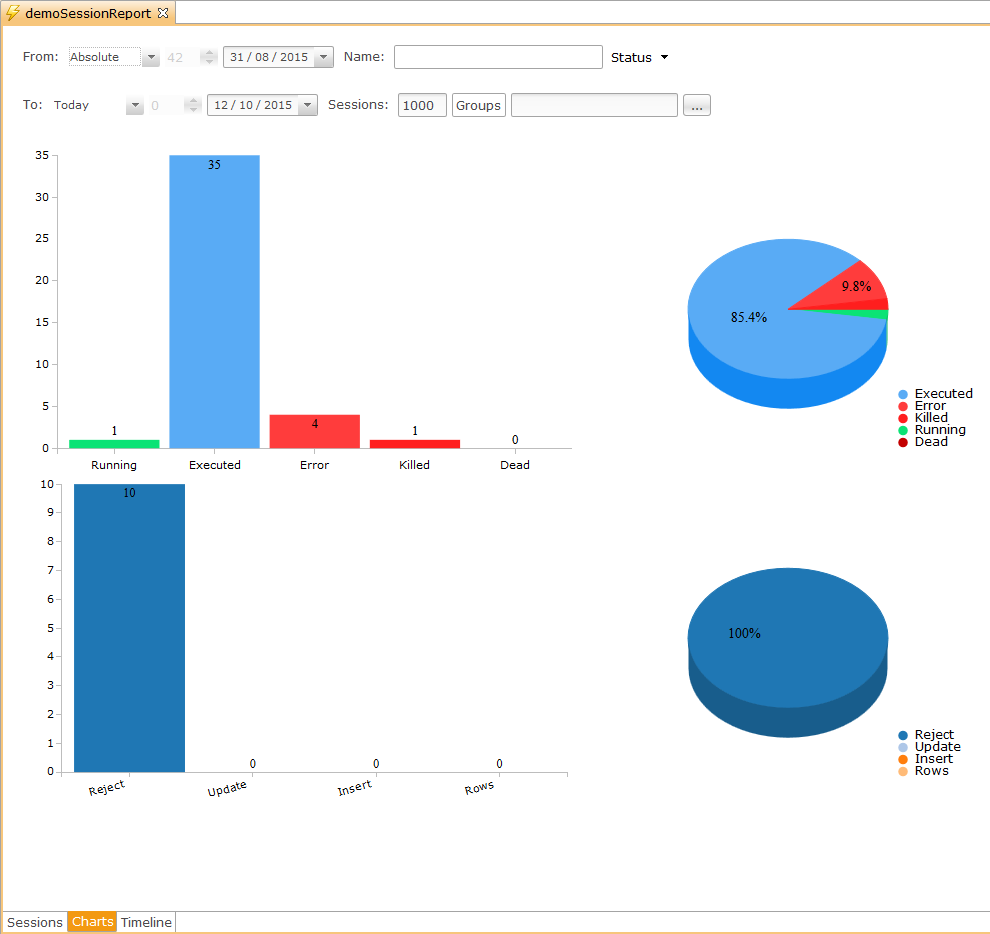Expand the To date 12/10/2015 picker
This screenshot has width=990, height=934.
[307, 106]
